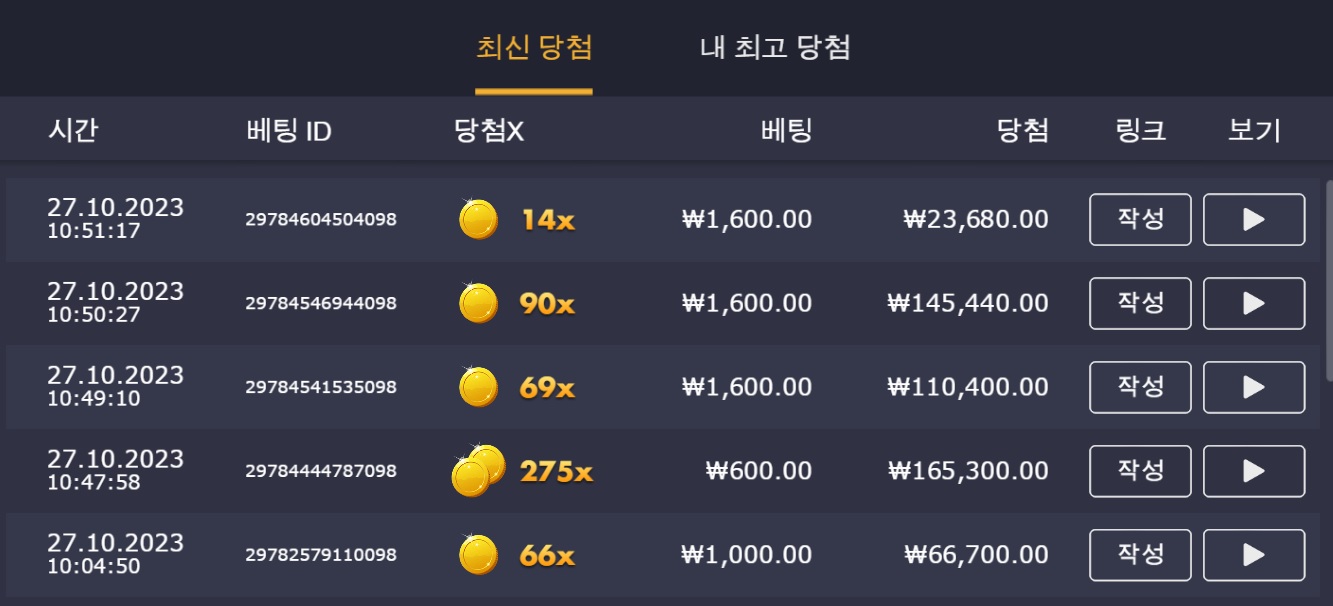Viewport: 1333px width, 606px height.
Task: Click the double coin icon beside 275x
Action: [479, 470]
